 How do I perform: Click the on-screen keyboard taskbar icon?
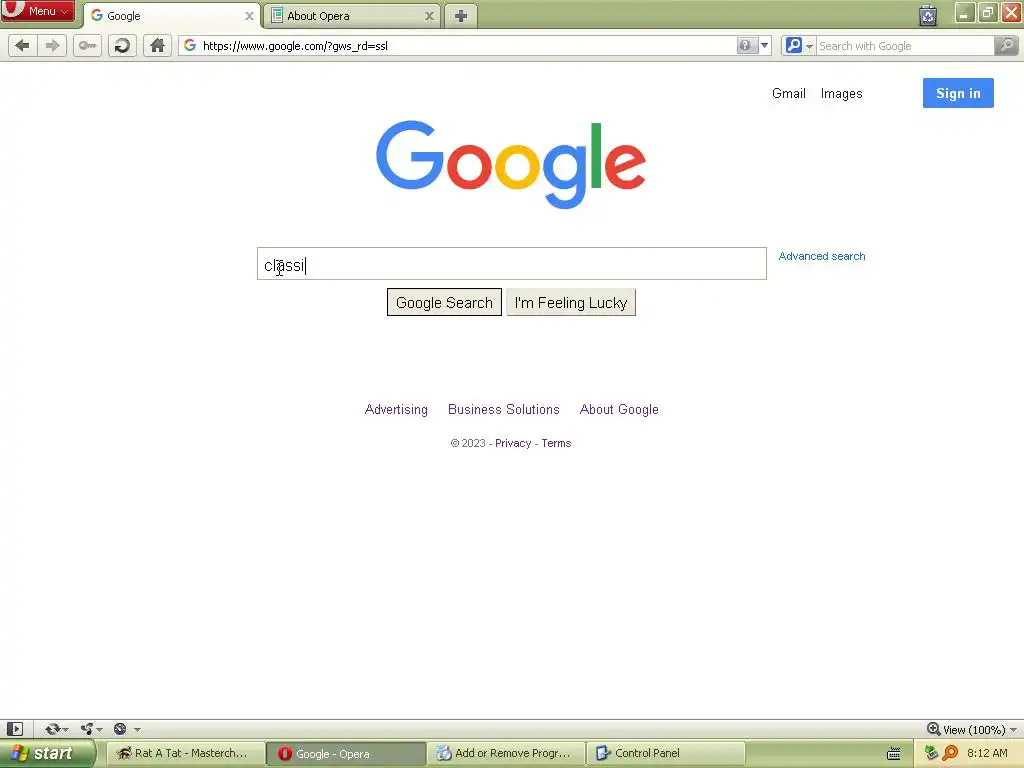(x=893, y=754)
